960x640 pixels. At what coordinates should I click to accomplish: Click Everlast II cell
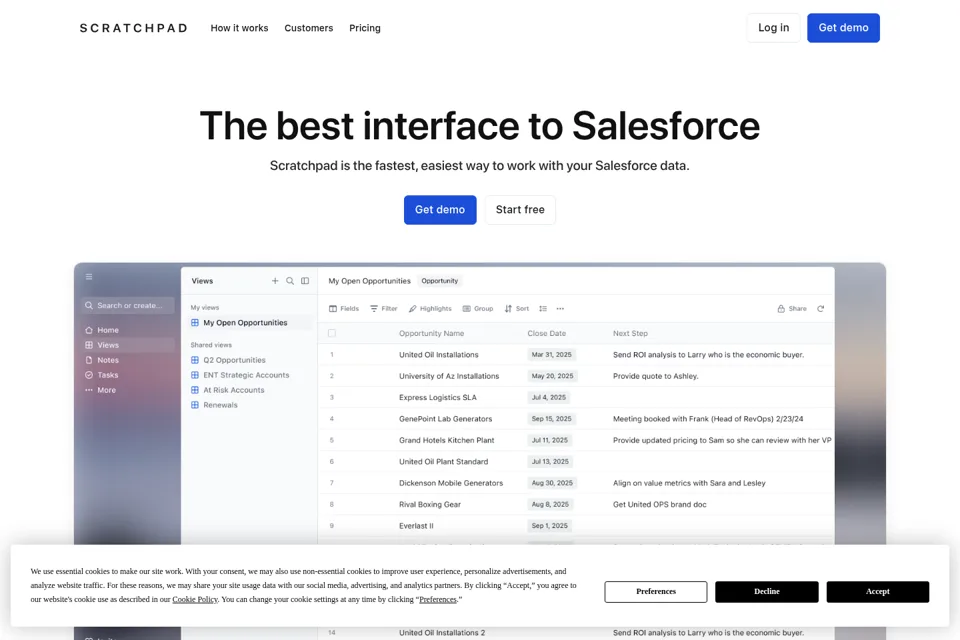point(416,526)
